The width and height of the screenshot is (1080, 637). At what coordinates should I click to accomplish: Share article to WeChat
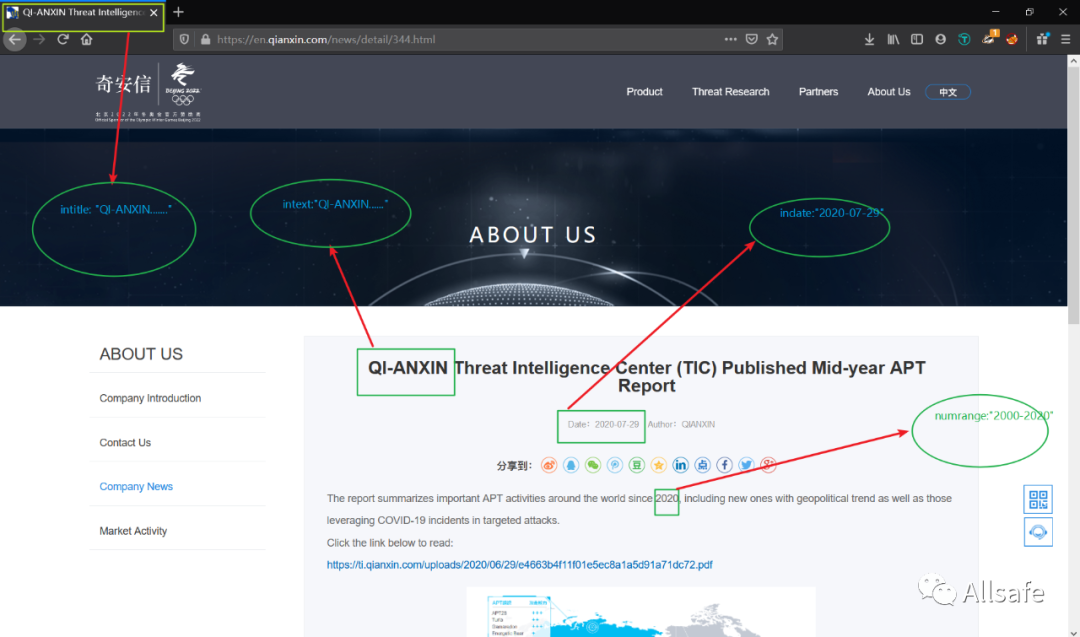(x=592, y=466)
